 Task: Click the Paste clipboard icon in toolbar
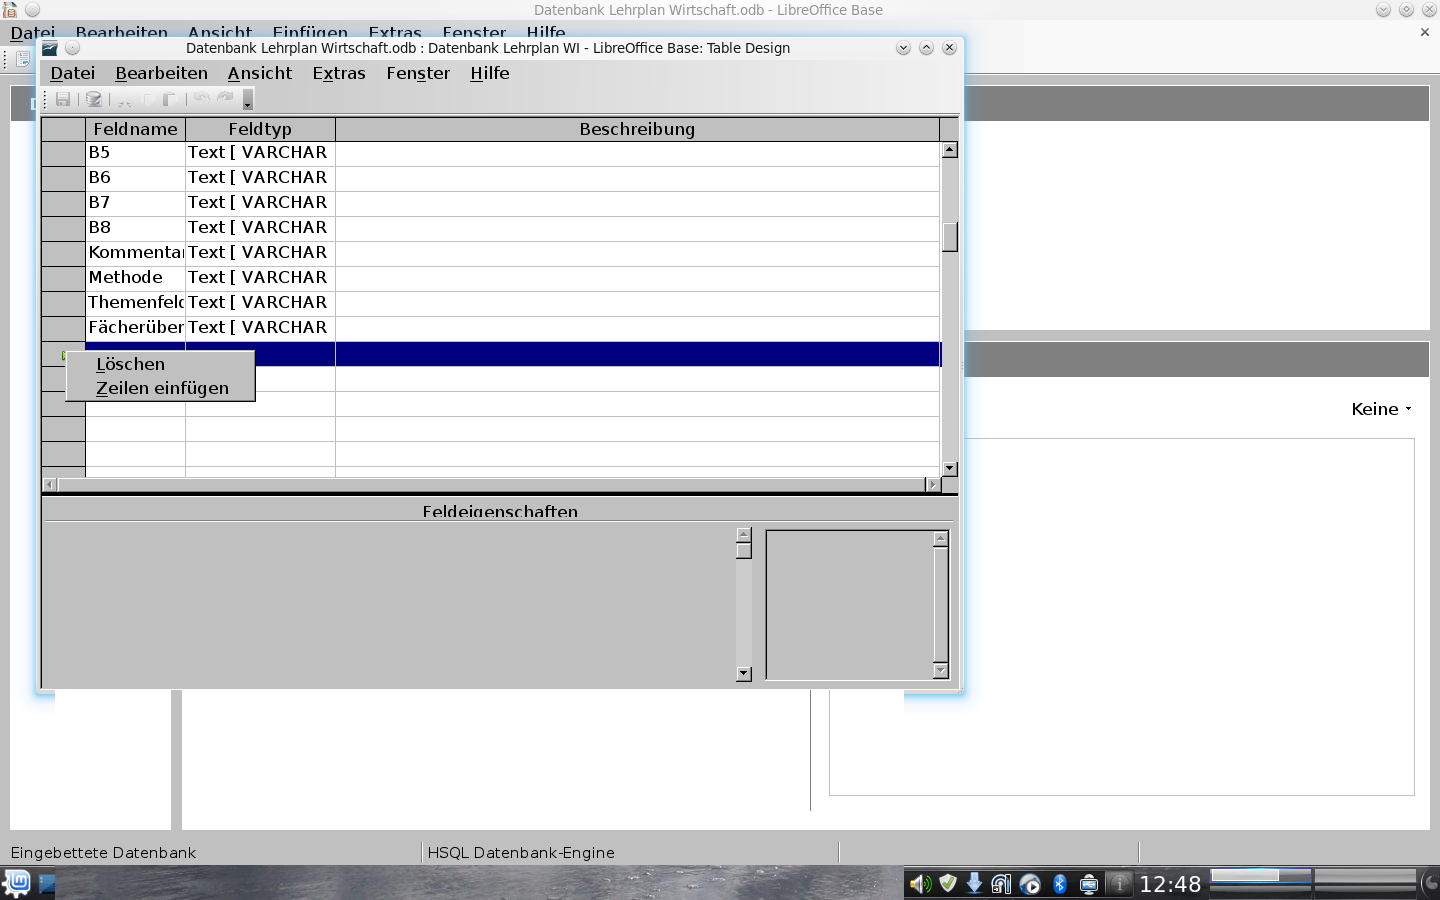(x=170, y=99)
